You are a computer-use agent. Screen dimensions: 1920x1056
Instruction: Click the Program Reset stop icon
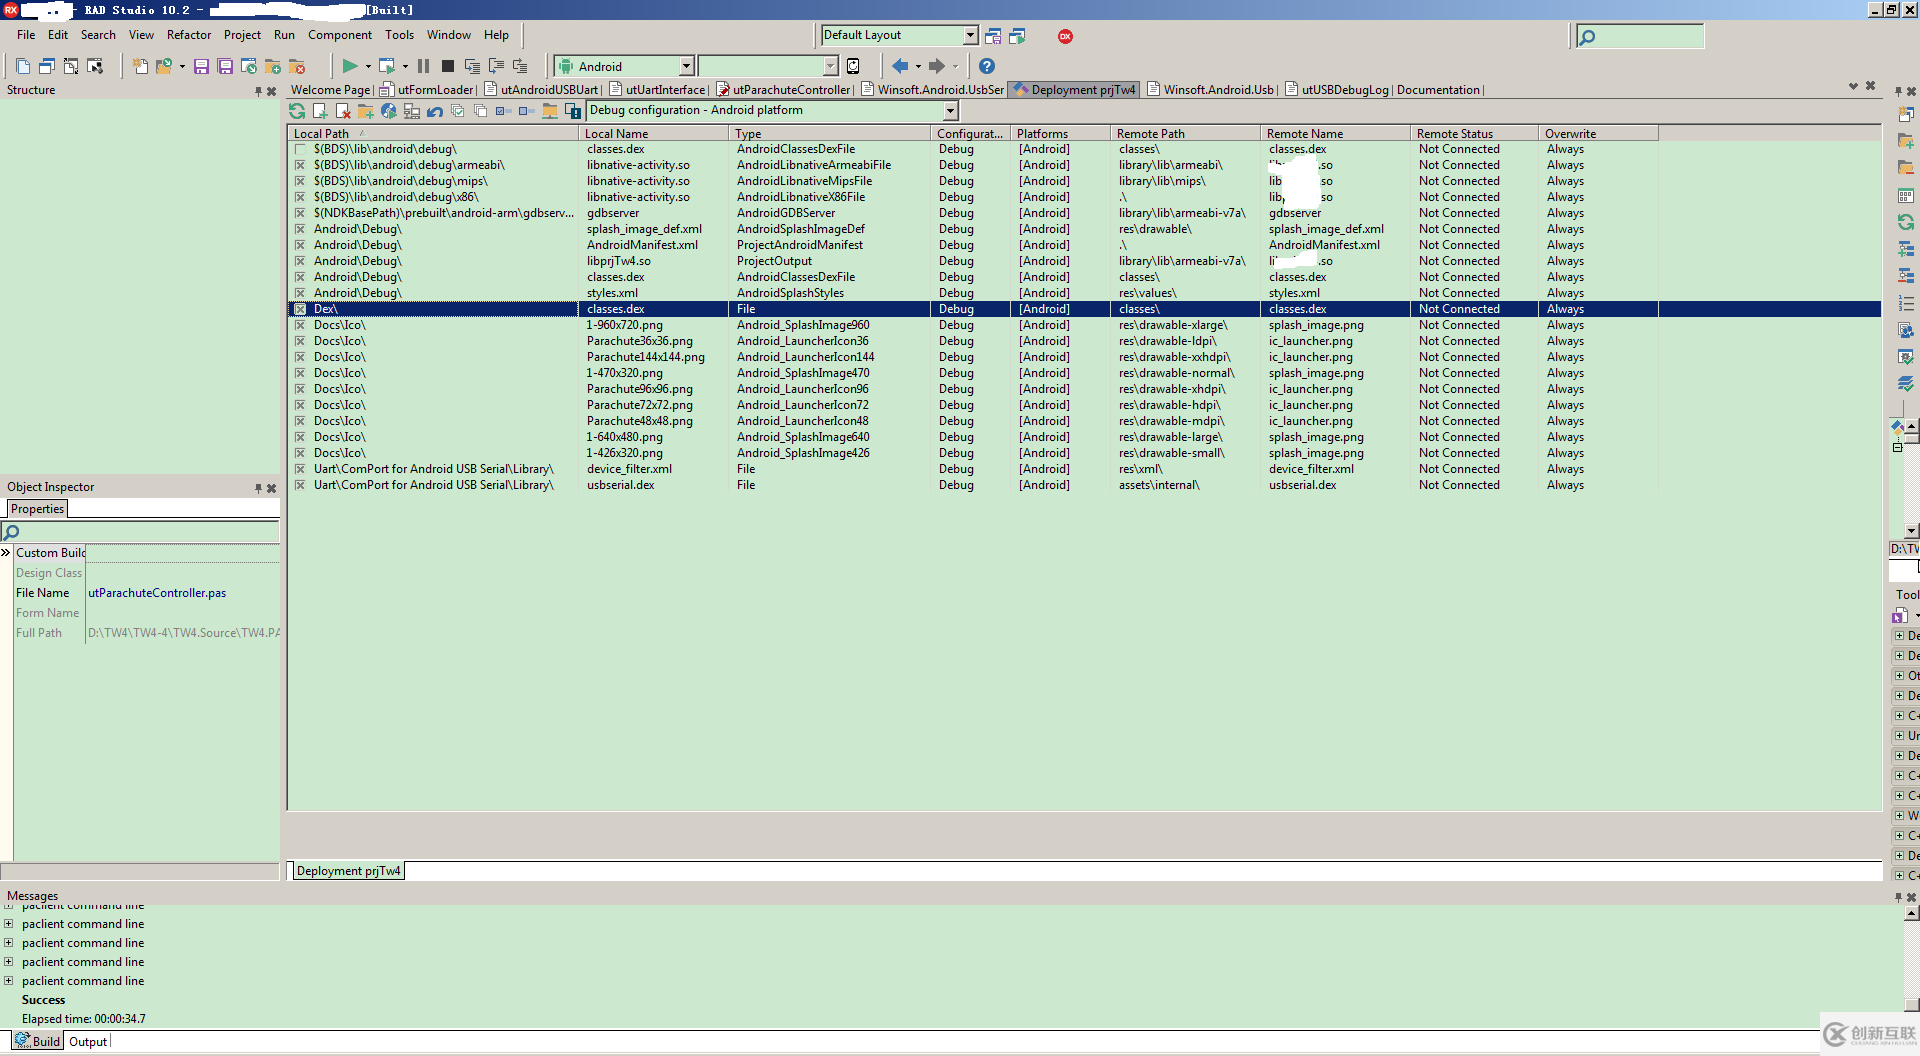click(x=448, y=66)
